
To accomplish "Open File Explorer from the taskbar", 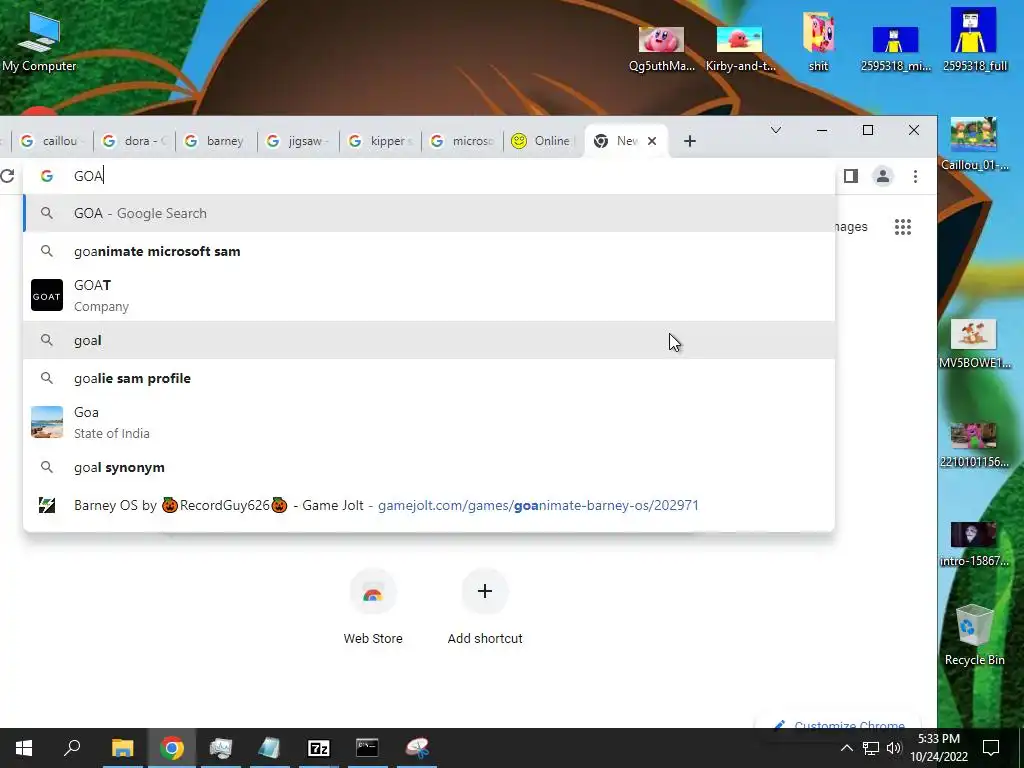I will 122,748.
